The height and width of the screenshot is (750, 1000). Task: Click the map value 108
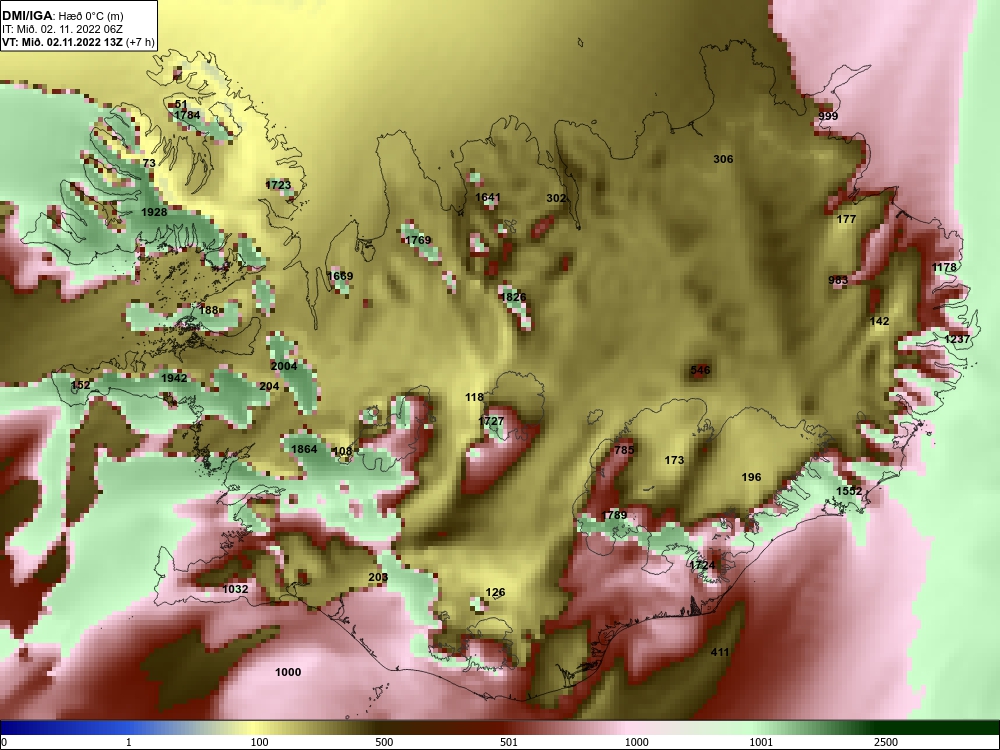pyautogui.click(x=342, y=452)
